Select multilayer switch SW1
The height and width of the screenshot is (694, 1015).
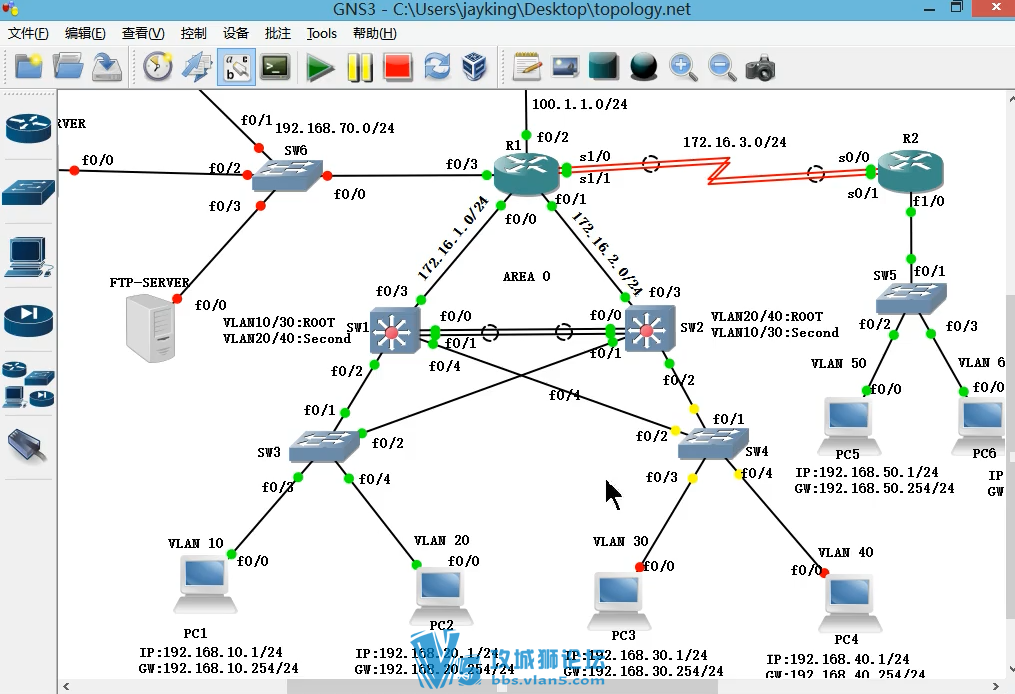coord(395,331)
